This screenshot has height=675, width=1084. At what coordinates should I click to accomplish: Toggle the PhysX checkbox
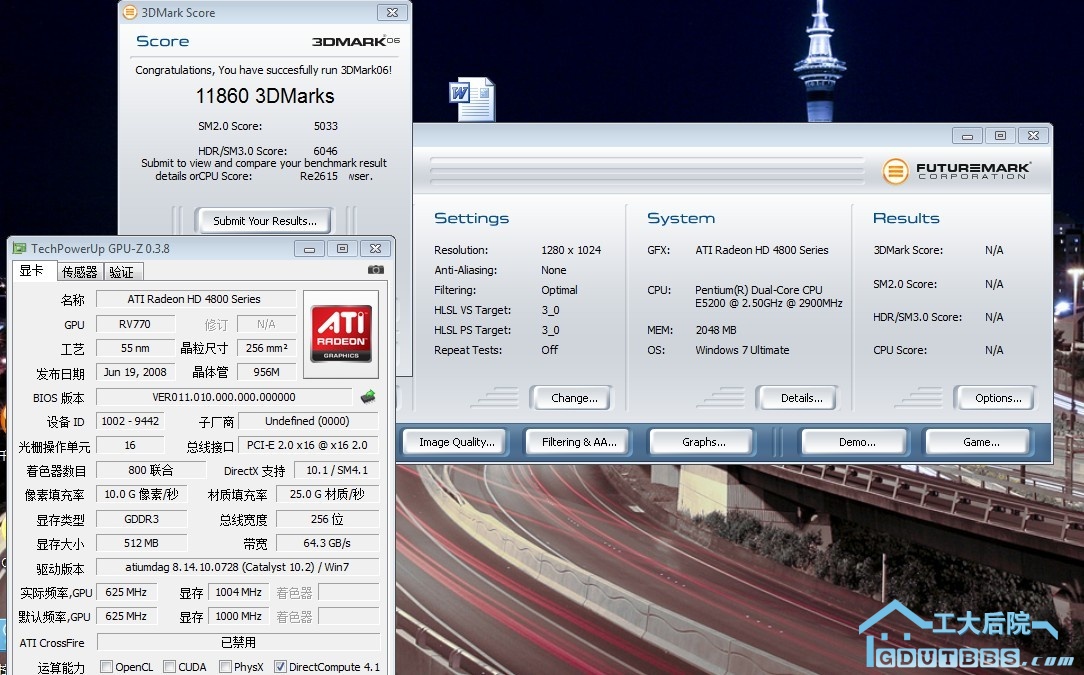click(225, 666)
